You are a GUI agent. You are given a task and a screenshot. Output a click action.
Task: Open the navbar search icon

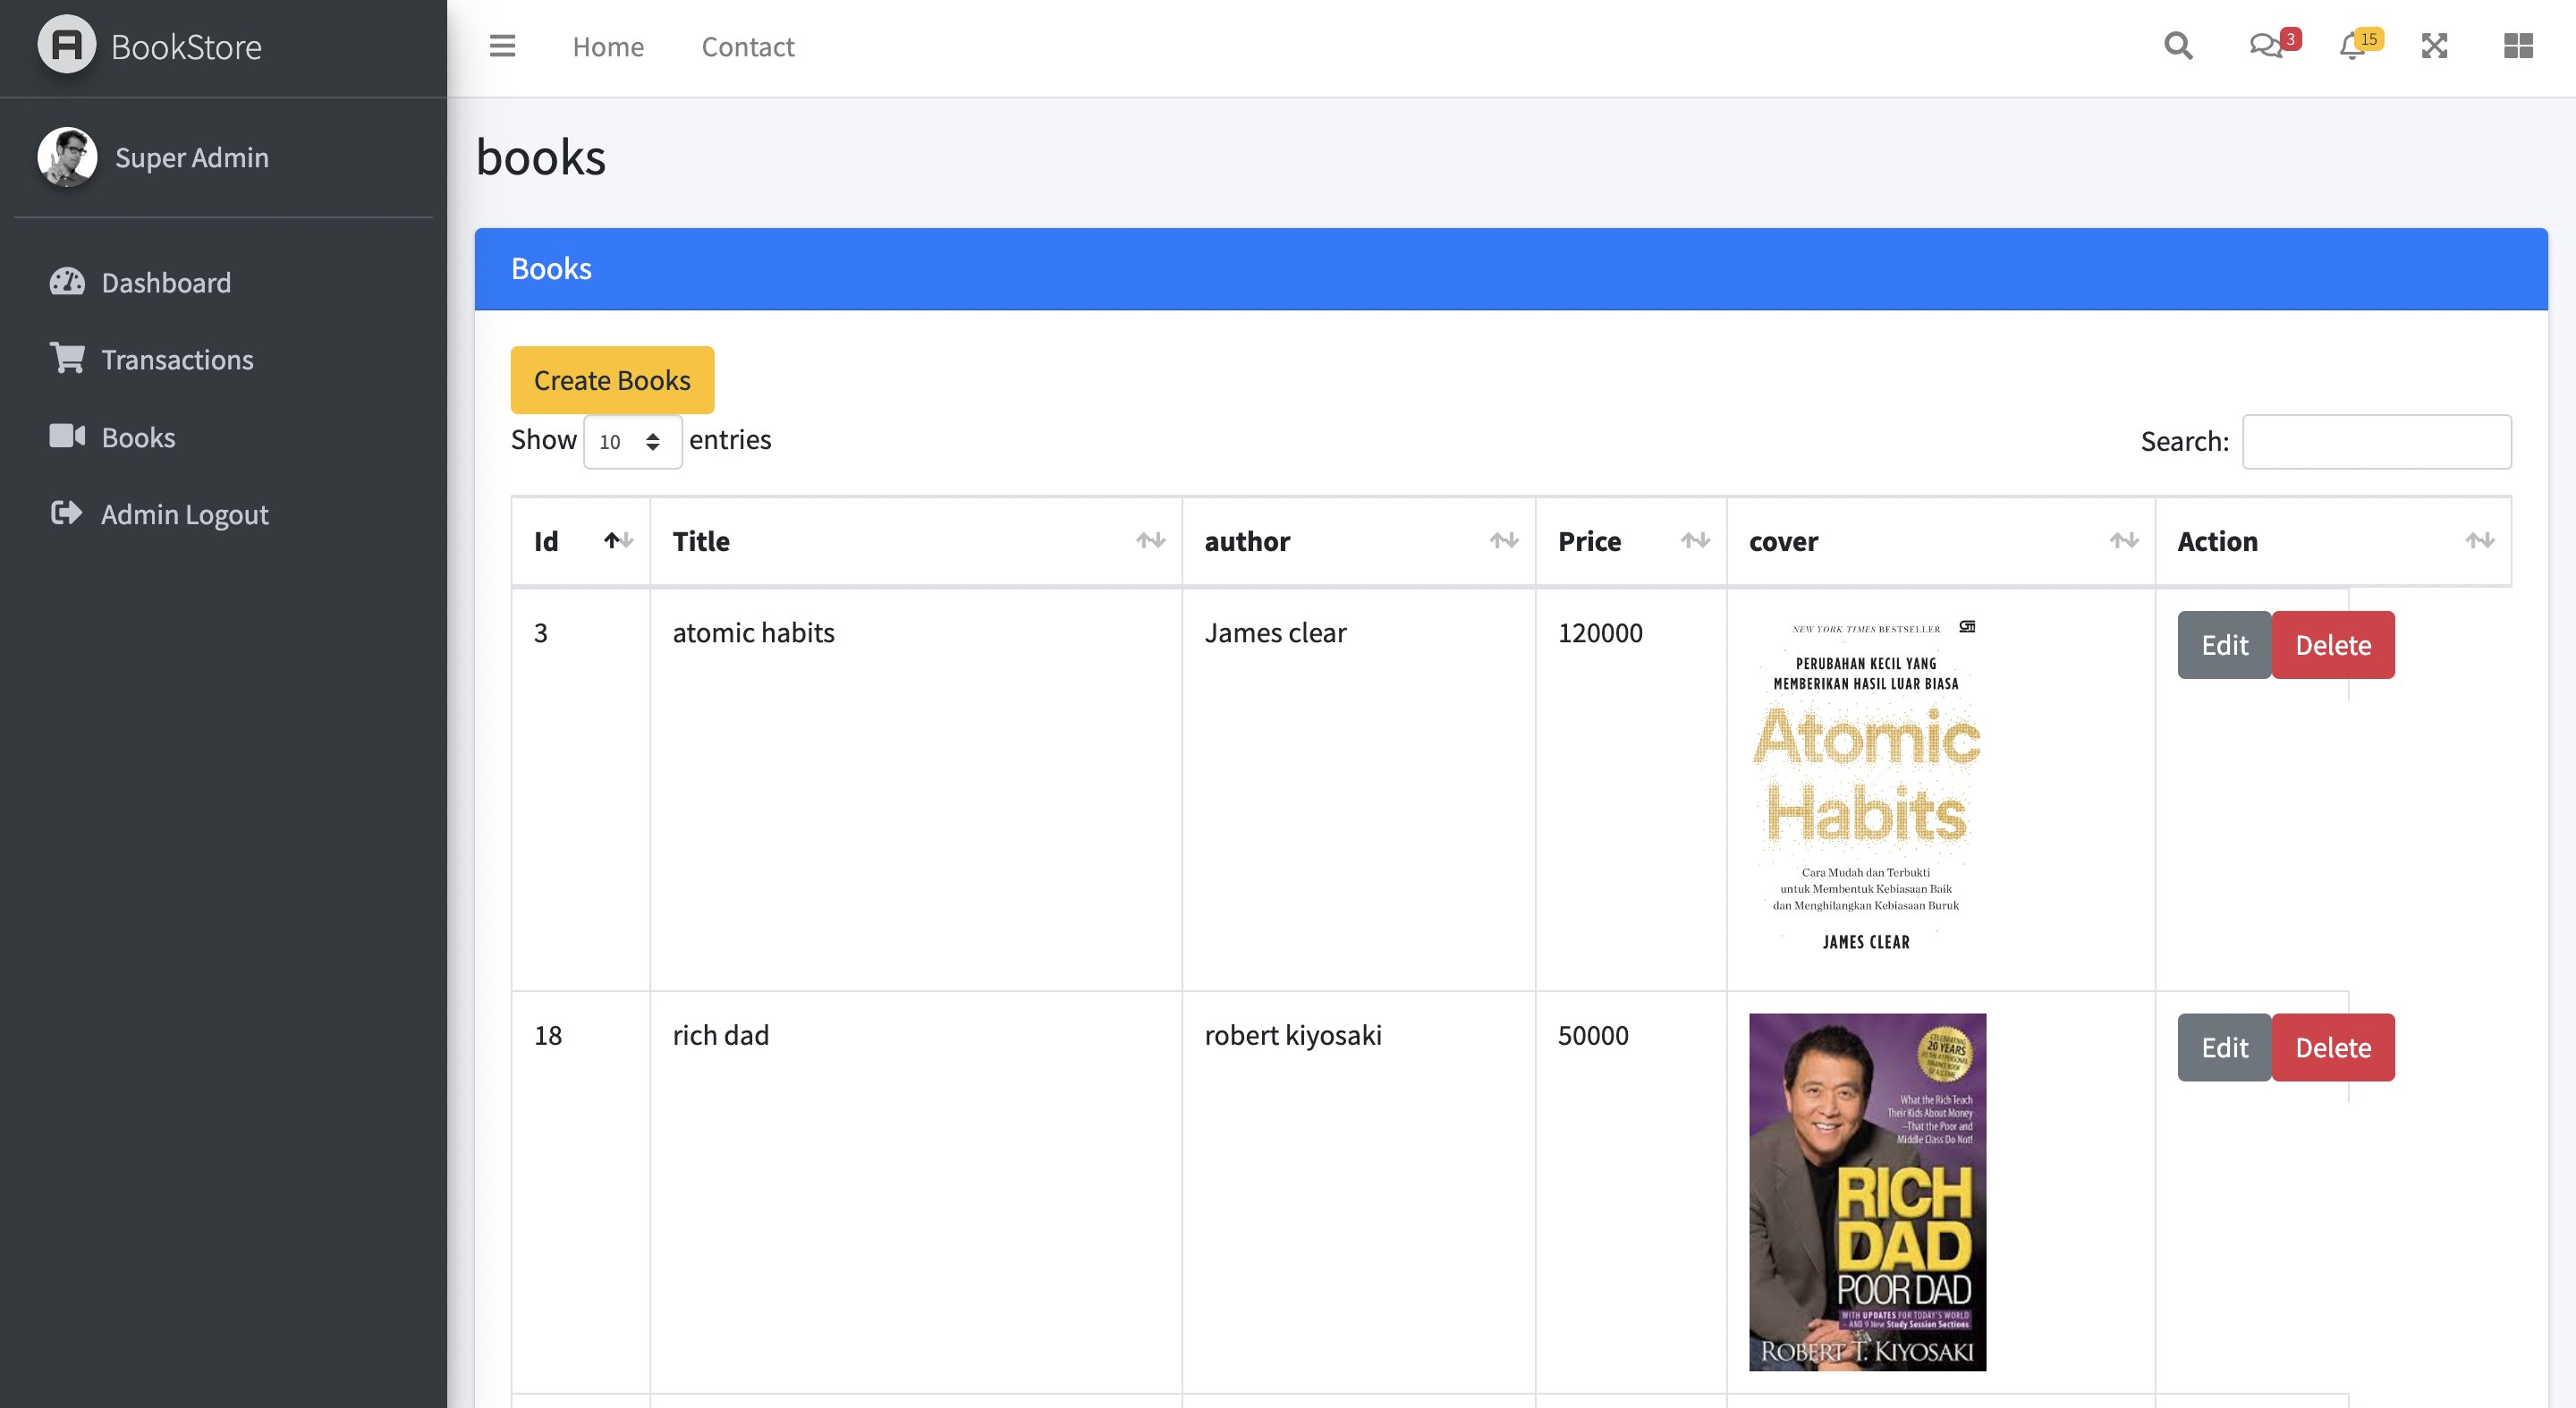2177,46
